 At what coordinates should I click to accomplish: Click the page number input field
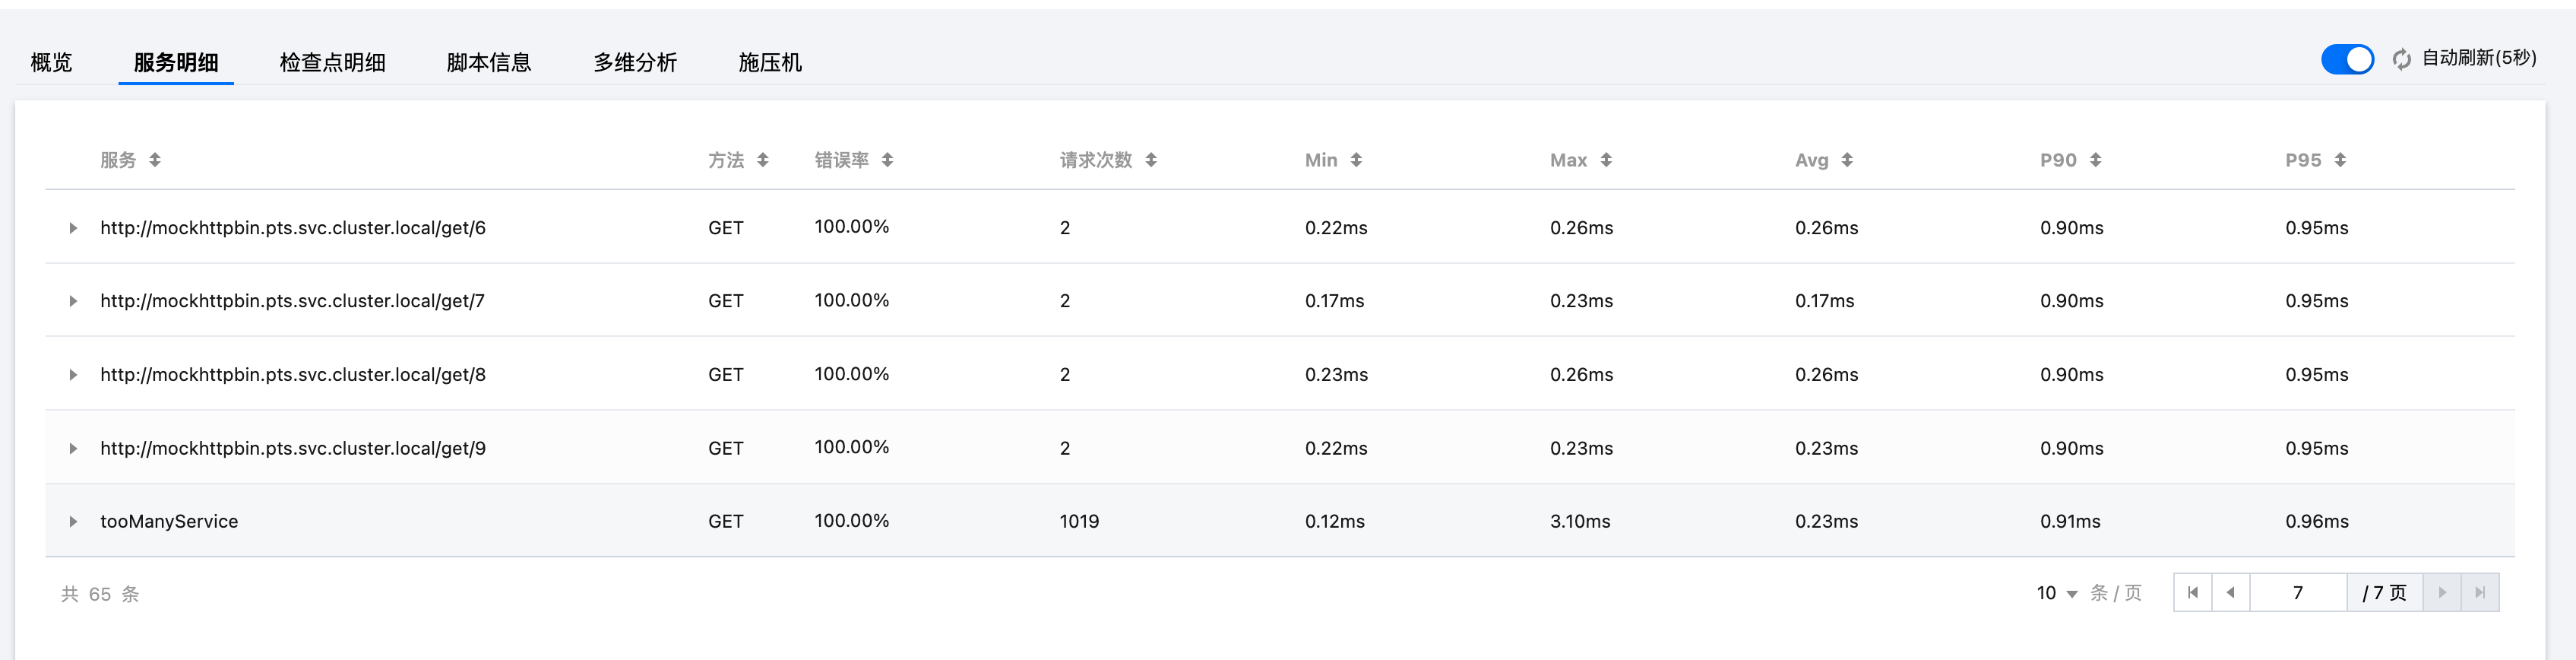click(2297, 593)
